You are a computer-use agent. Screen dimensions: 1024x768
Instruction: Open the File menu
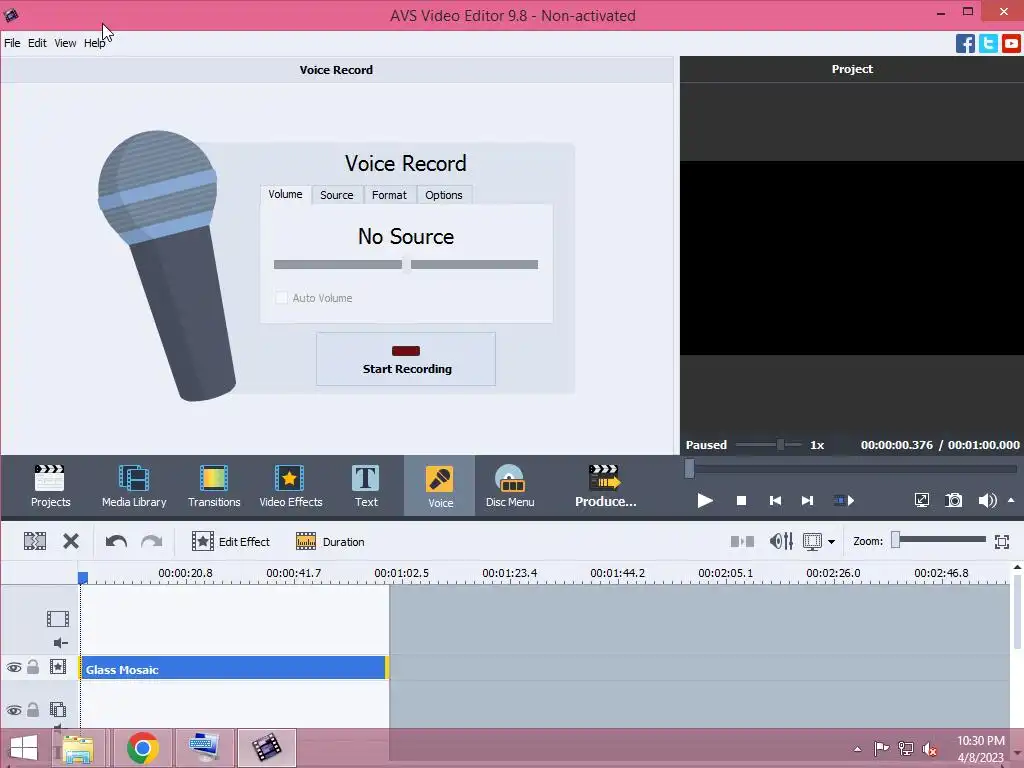(12, 43)
